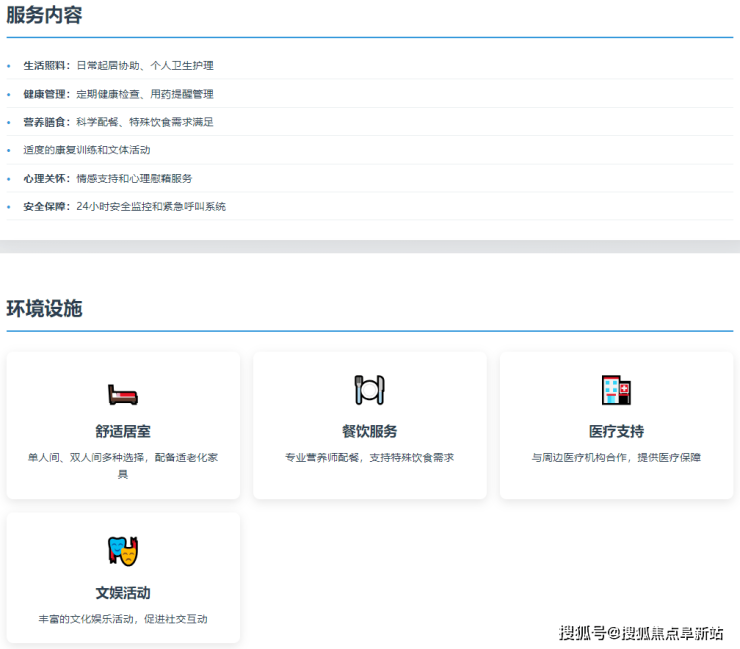Click the 专业营养师配餐 description text
740x649 pixels.
point(369,457)
